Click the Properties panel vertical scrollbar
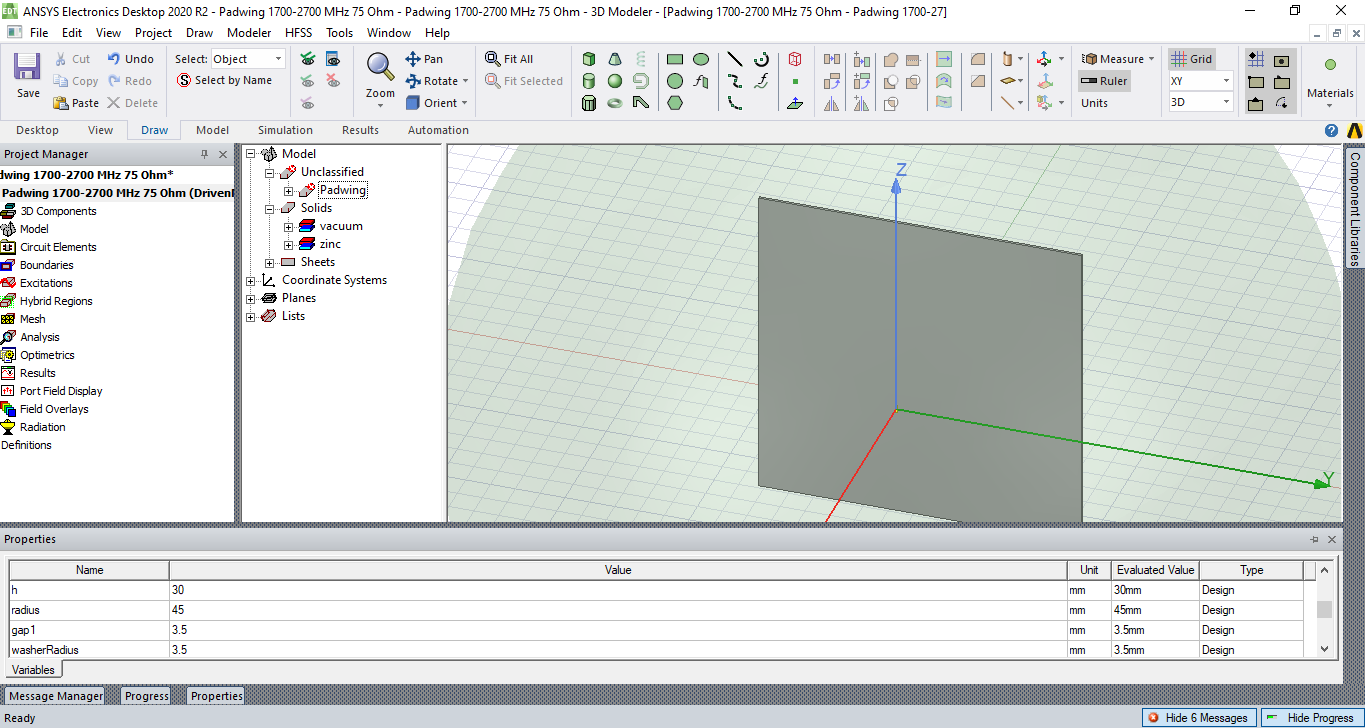This screenshot has width=1365, height=728. point(1324,609)
